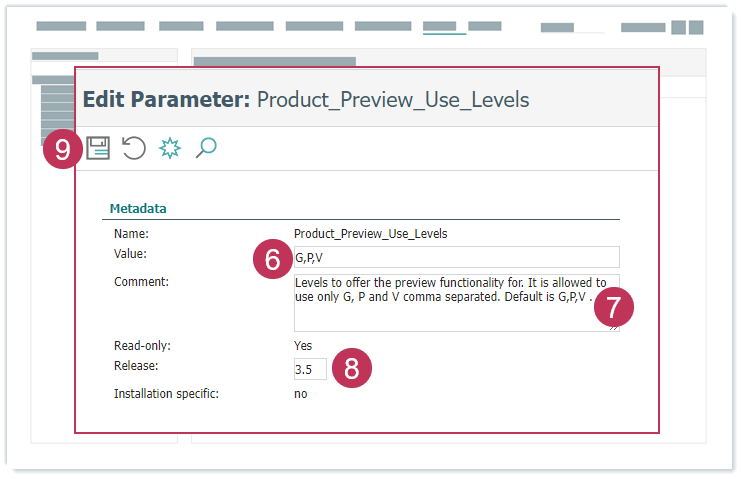742x479 pixels.
Task: Click the Comment box resize handle
Action: coord(615,327)
